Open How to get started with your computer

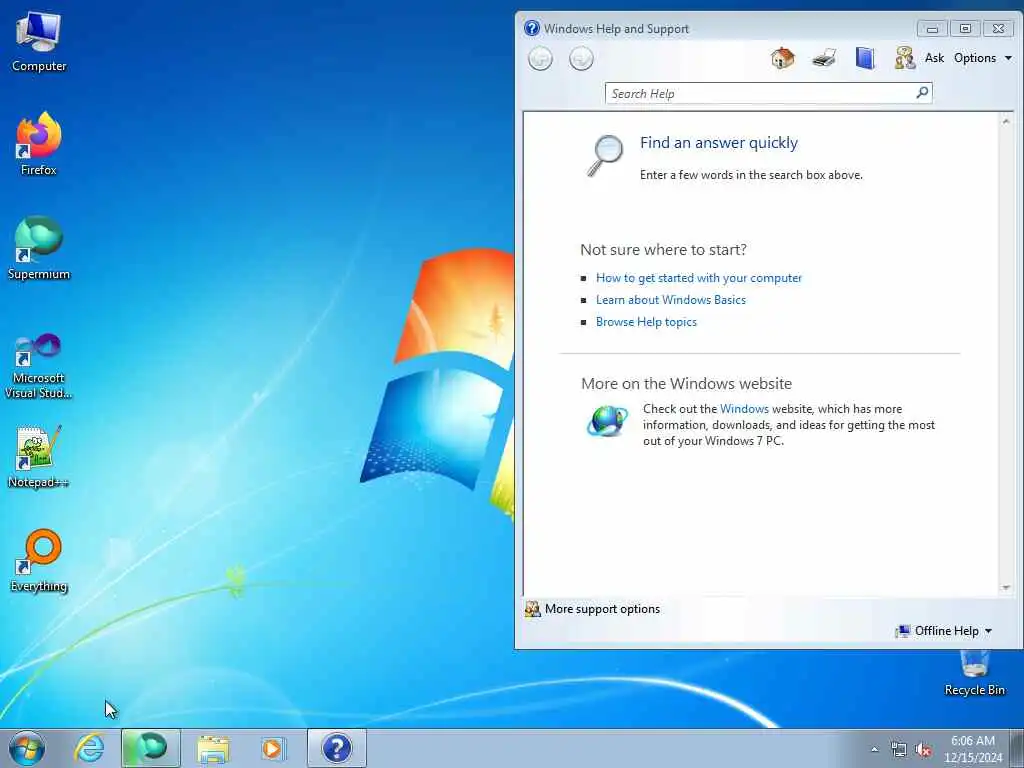[698, 278]
